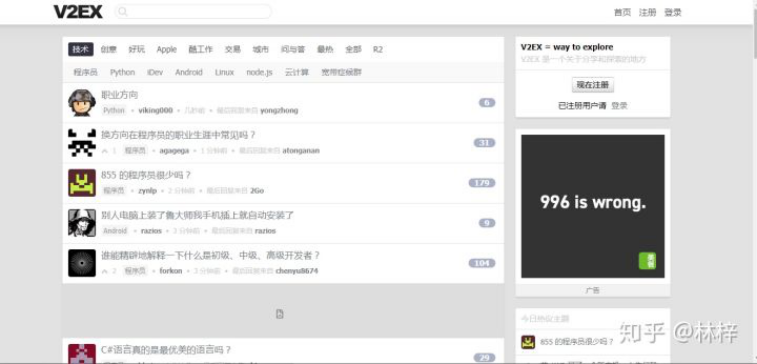Click 登录 link in top navigation

tap(673, 13)
